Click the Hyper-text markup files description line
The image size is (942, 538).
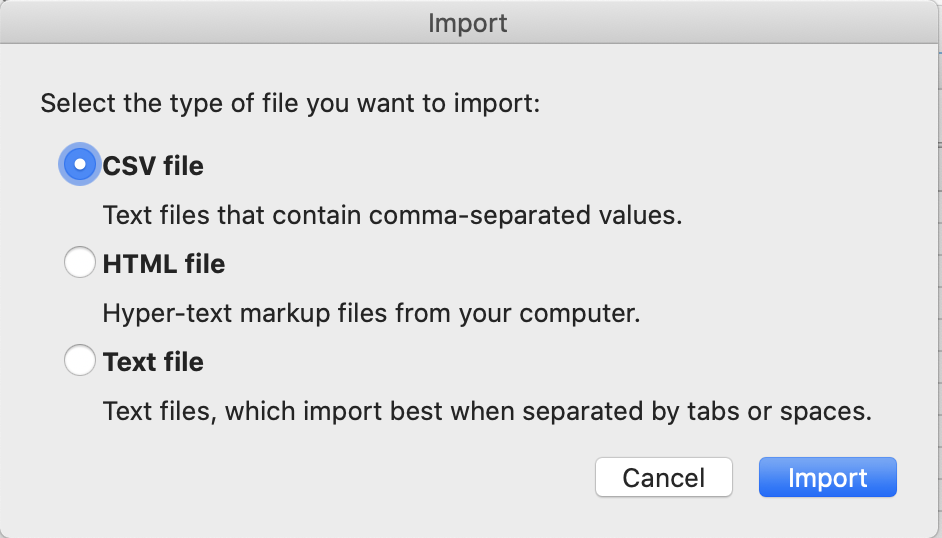pos(371,313)
